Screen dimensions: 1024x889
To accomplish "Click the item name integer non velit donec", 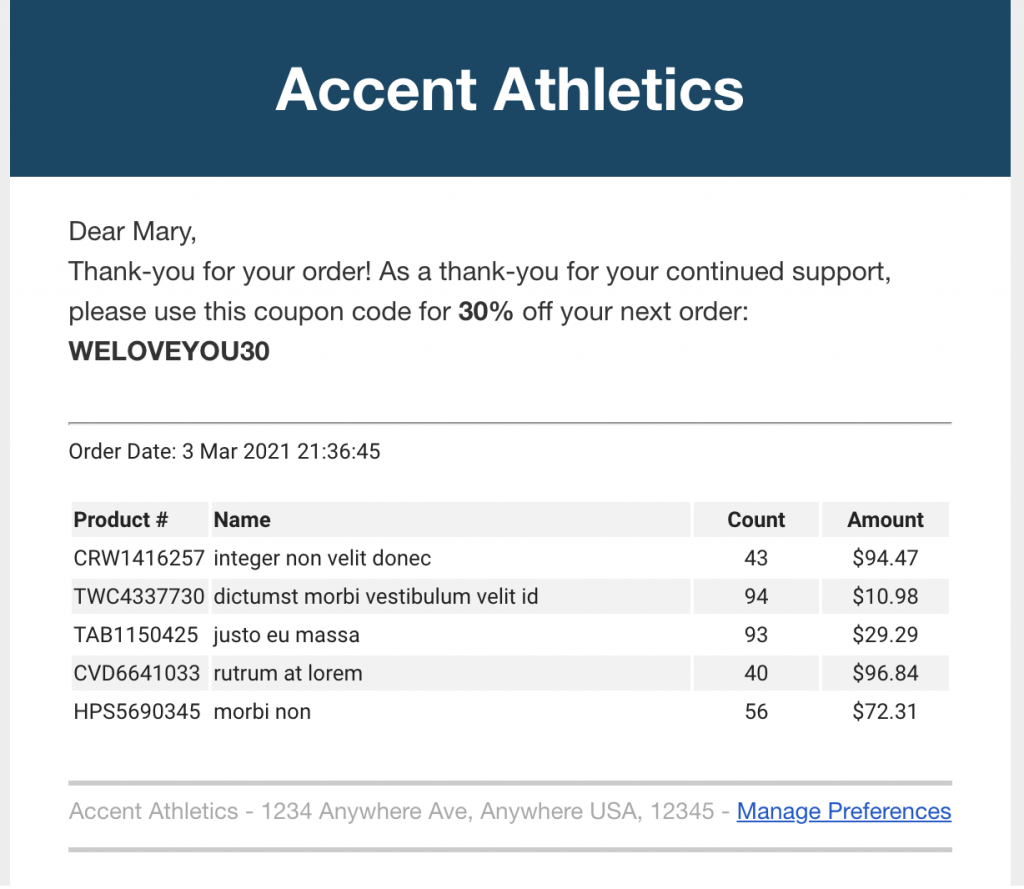I will [322, 558].
